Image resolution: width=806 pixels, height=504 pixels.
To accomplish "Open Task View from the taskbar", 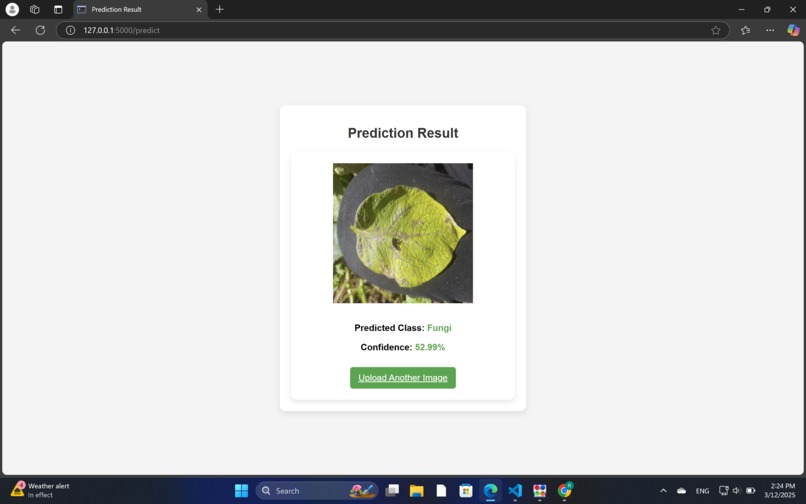I will pos(392,491).
